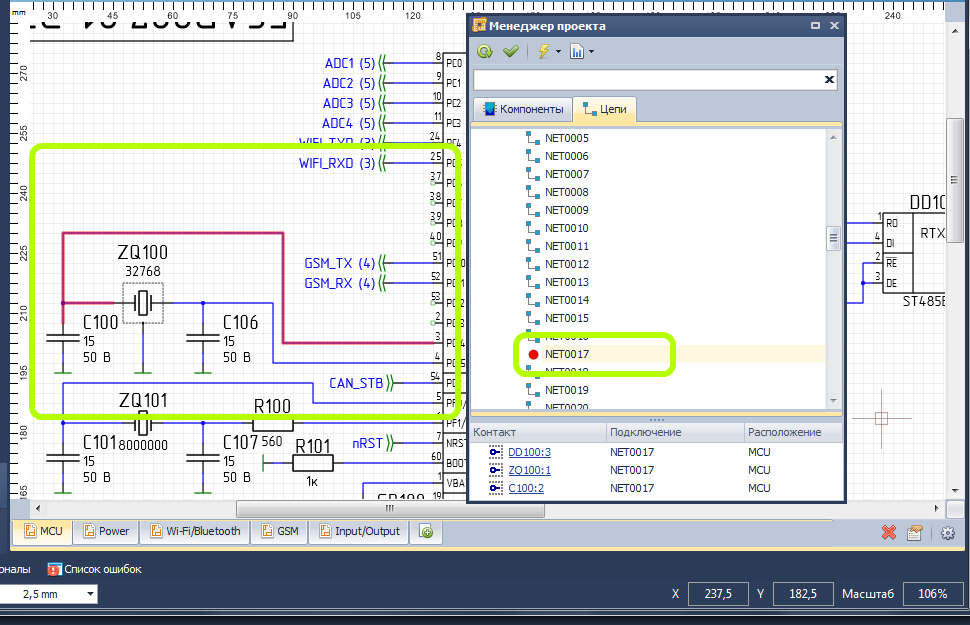Screen dimensions: 970x625
Task: Click the report chart icon
Action: (577, 51)
